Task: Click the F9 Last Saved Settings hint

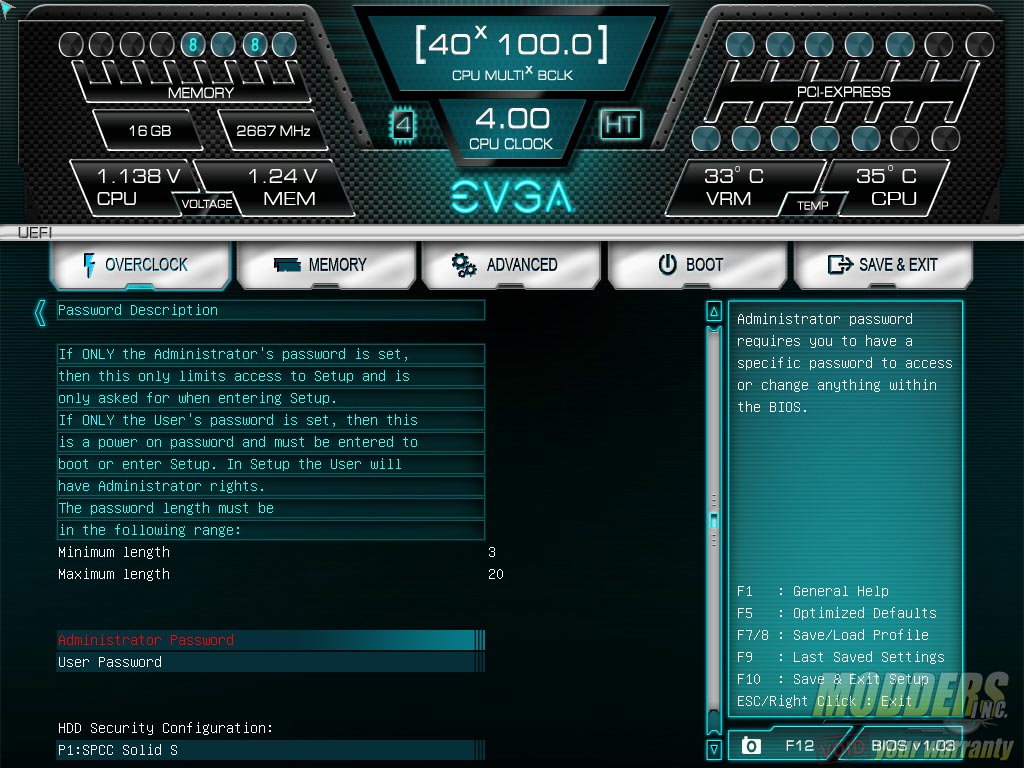Action: (840, 657)
